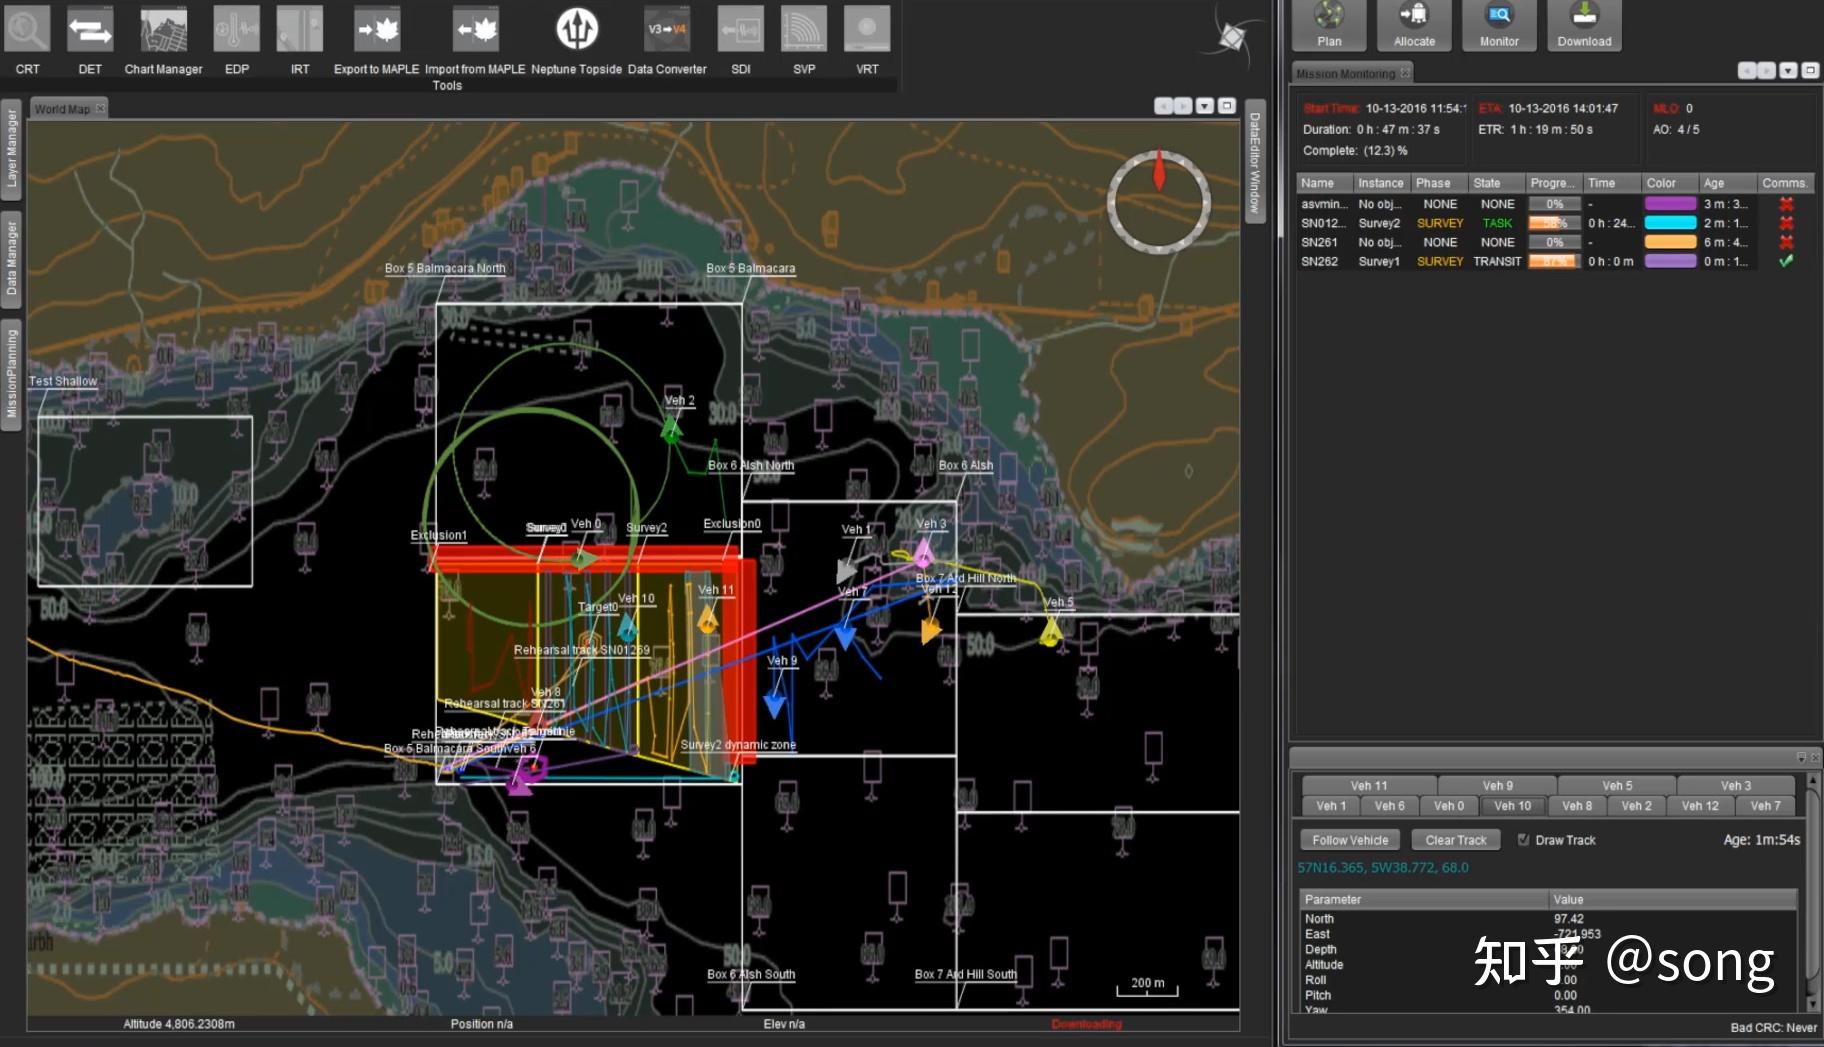Toggle the Draw Track checkbox
1824x1047 pixels.
[x=1523, y=840]
